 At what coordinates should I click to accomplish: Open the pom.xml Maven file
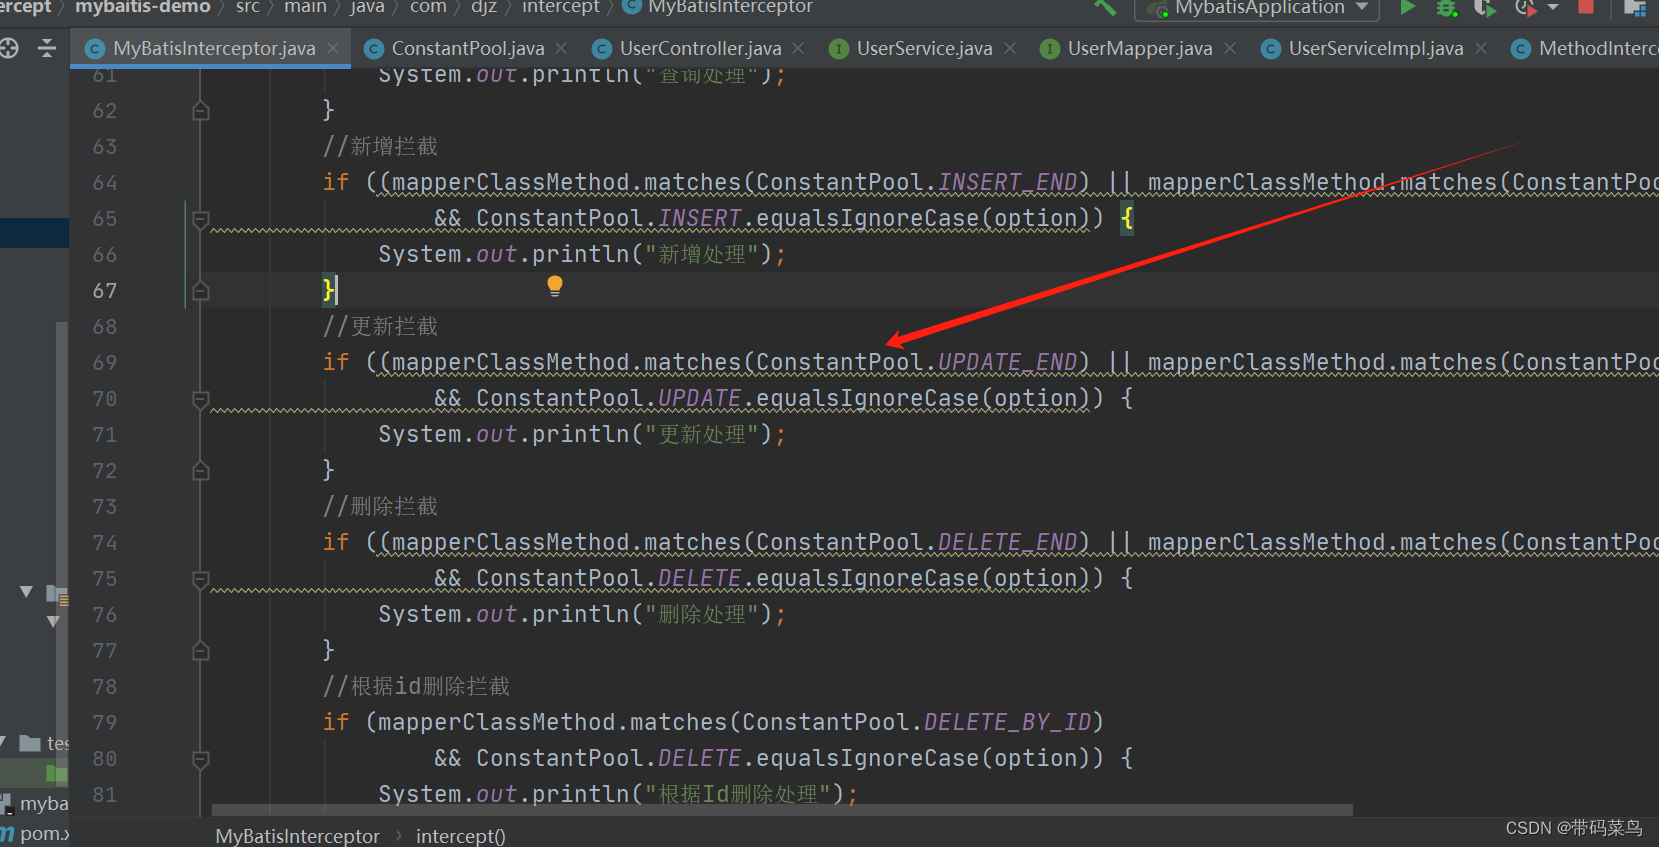pyautogui.click(x=35, y=833)
